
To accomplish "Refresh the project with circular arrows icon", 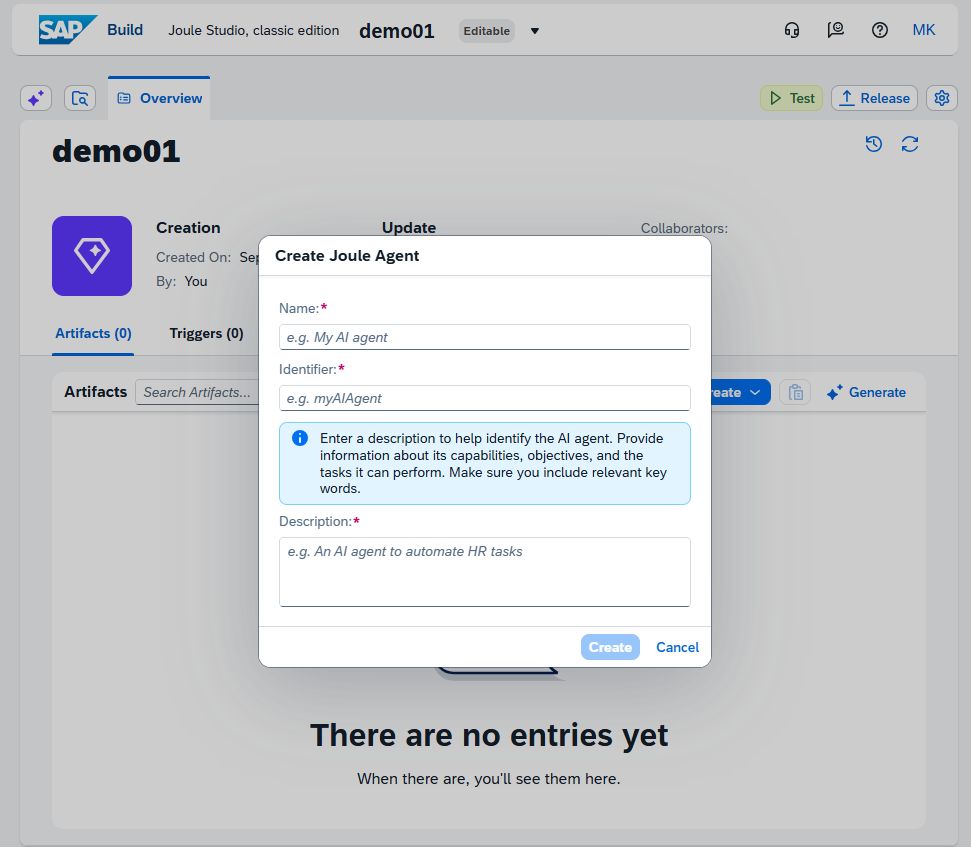I will (910, 144).
